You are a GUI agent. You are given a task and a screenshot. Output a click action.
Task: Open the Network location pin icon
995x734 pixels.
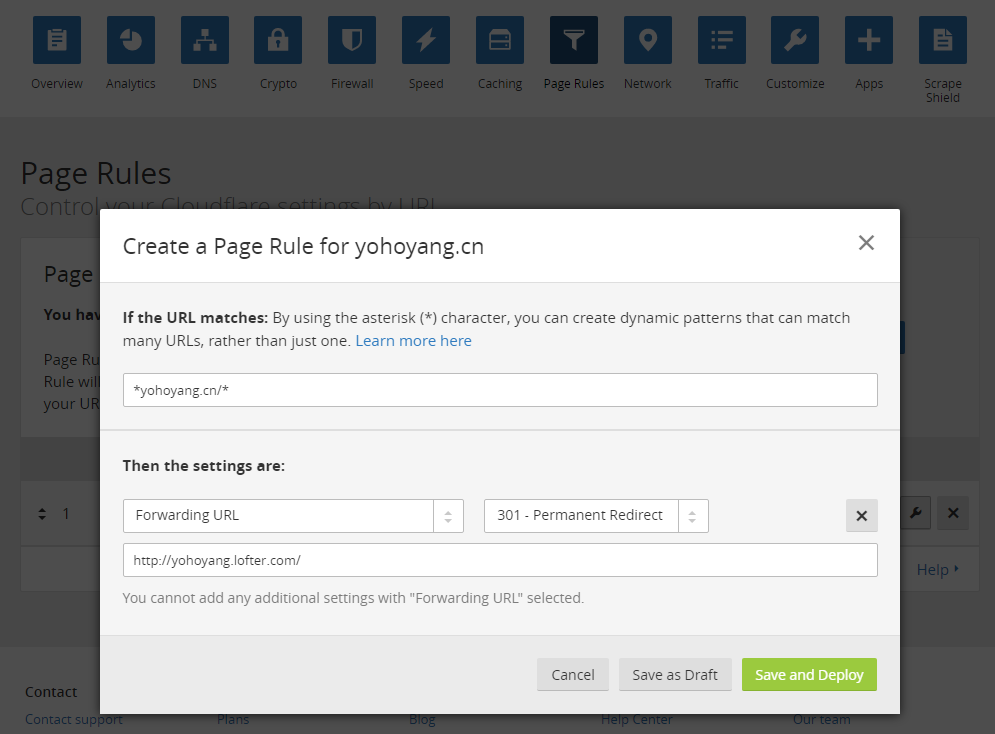coord(648,41)
